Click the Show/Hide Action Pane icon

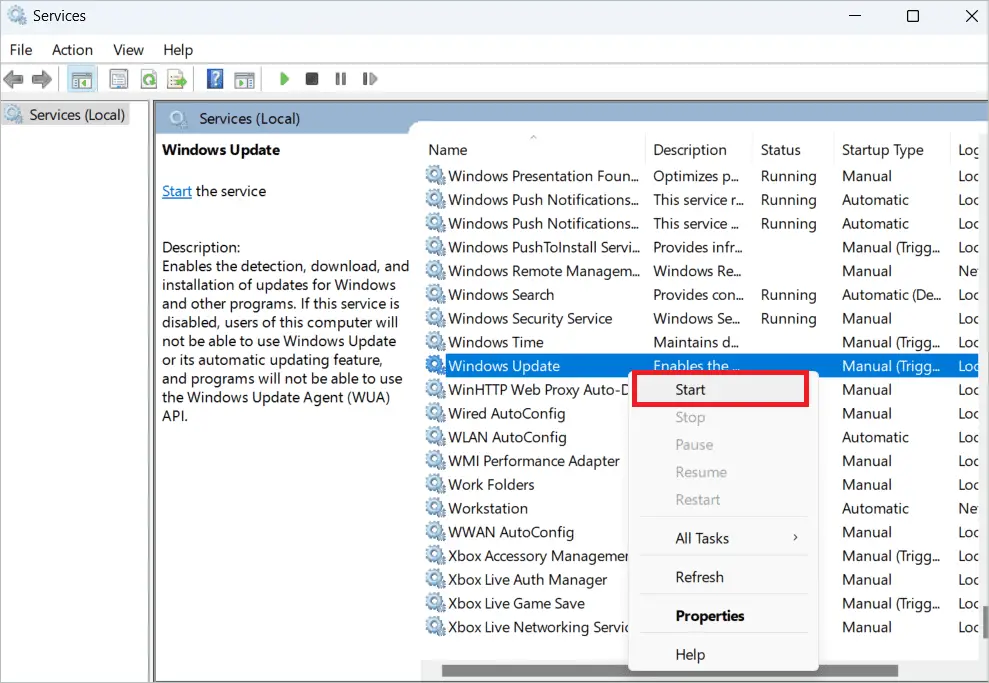coord(244,79)
